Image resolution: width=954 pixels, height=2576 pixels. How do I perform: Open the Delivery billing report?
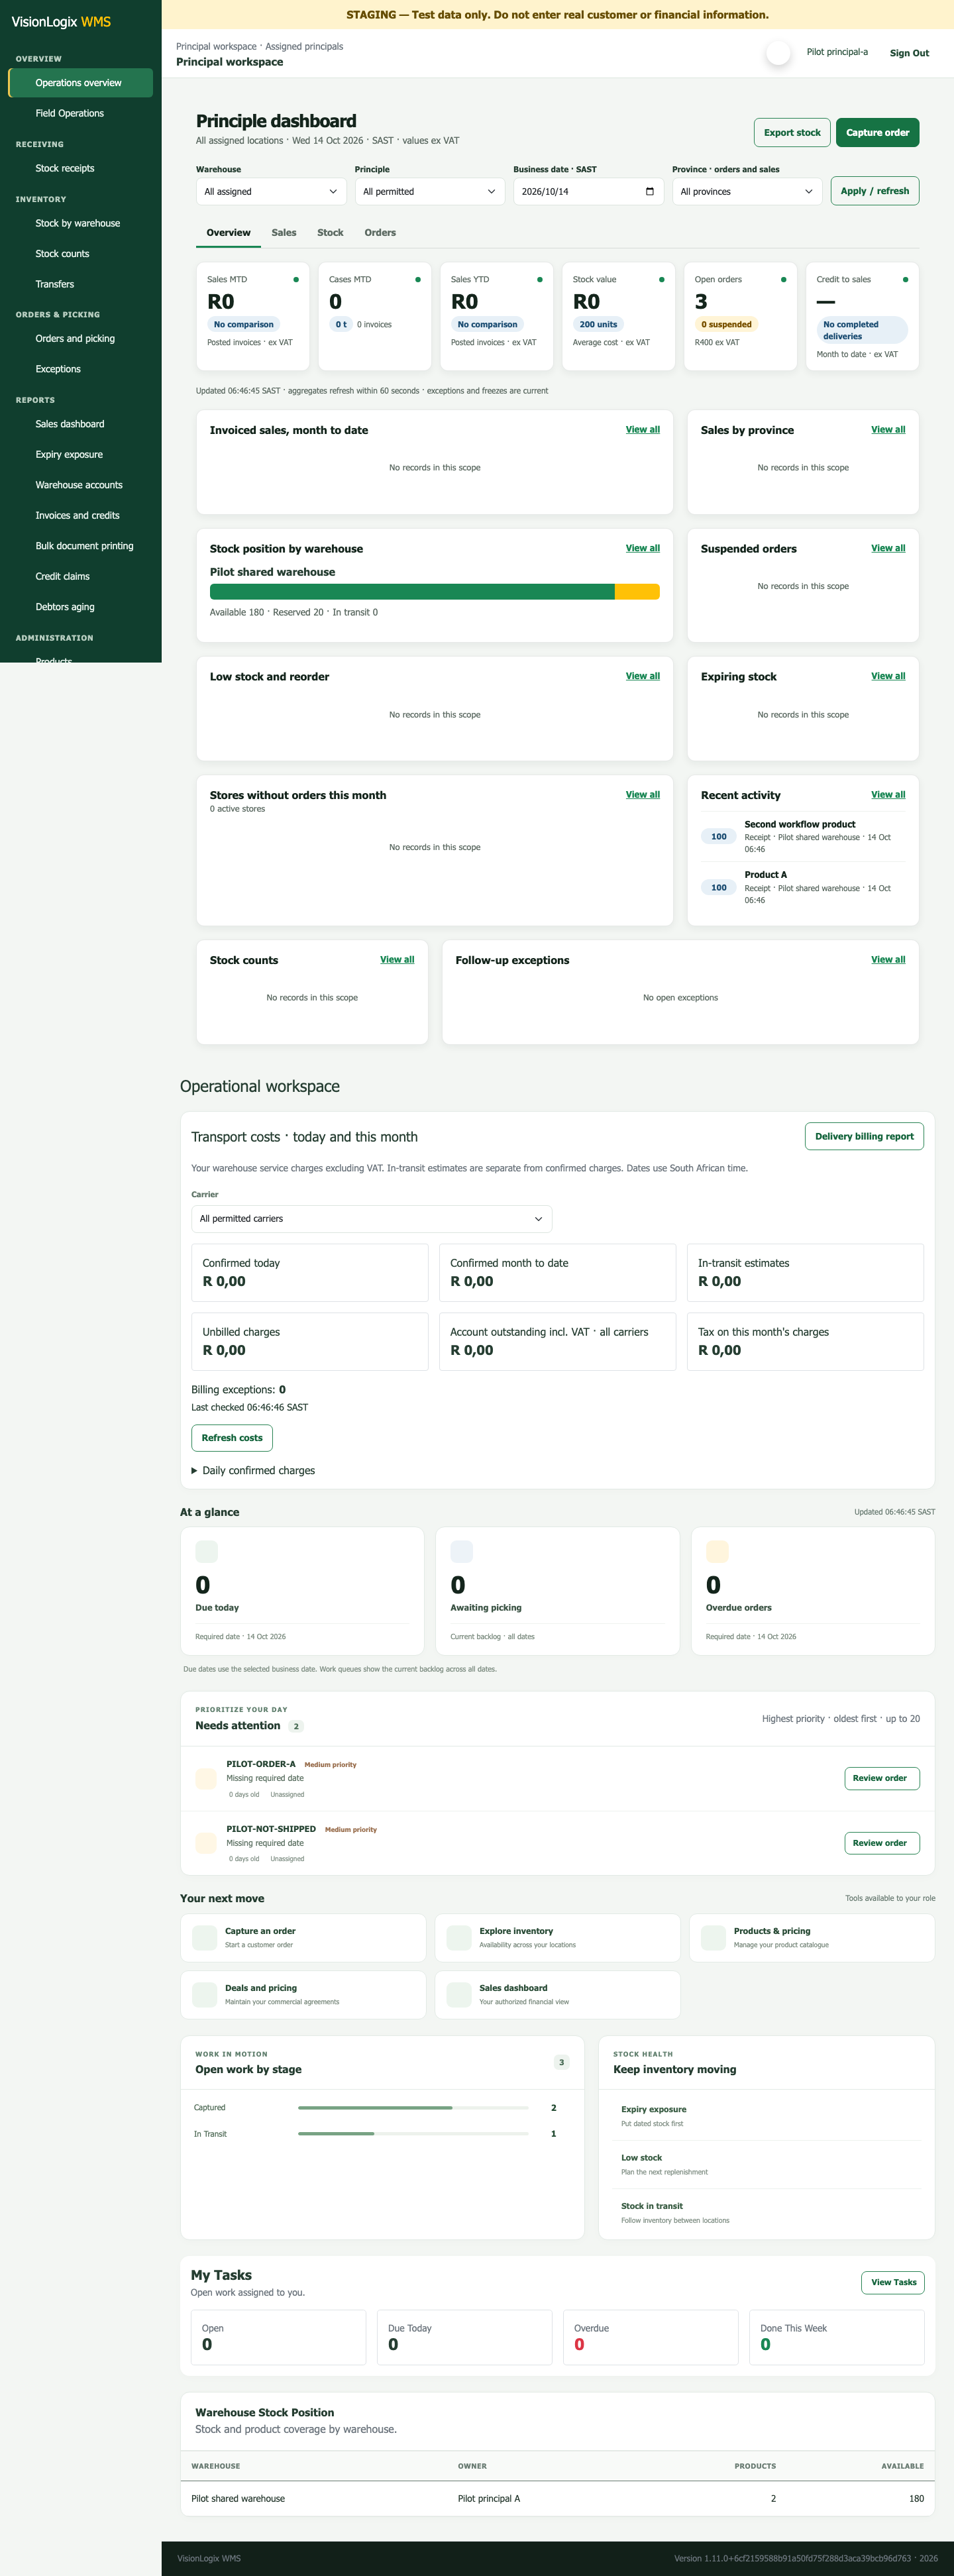[864, 1137]
